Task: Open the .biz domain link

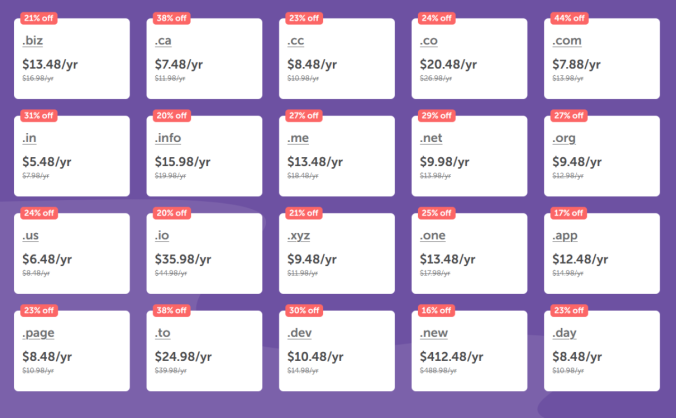Action: (32, 41)
